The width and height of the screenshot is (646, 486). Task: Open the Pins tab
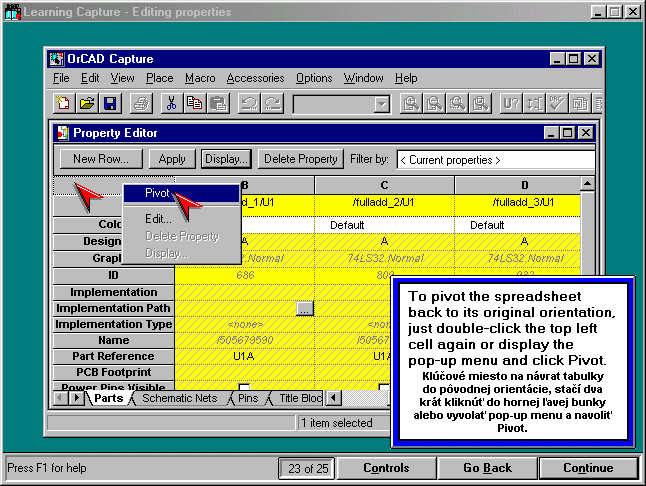coord(247,398)
